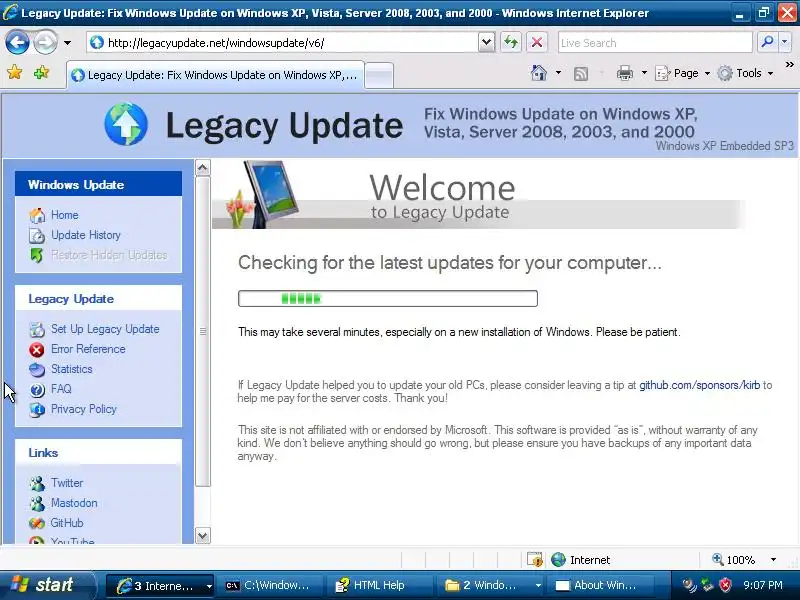Open Error Reference link
Viewport: 800px width, 600px height.
point(88,349)
